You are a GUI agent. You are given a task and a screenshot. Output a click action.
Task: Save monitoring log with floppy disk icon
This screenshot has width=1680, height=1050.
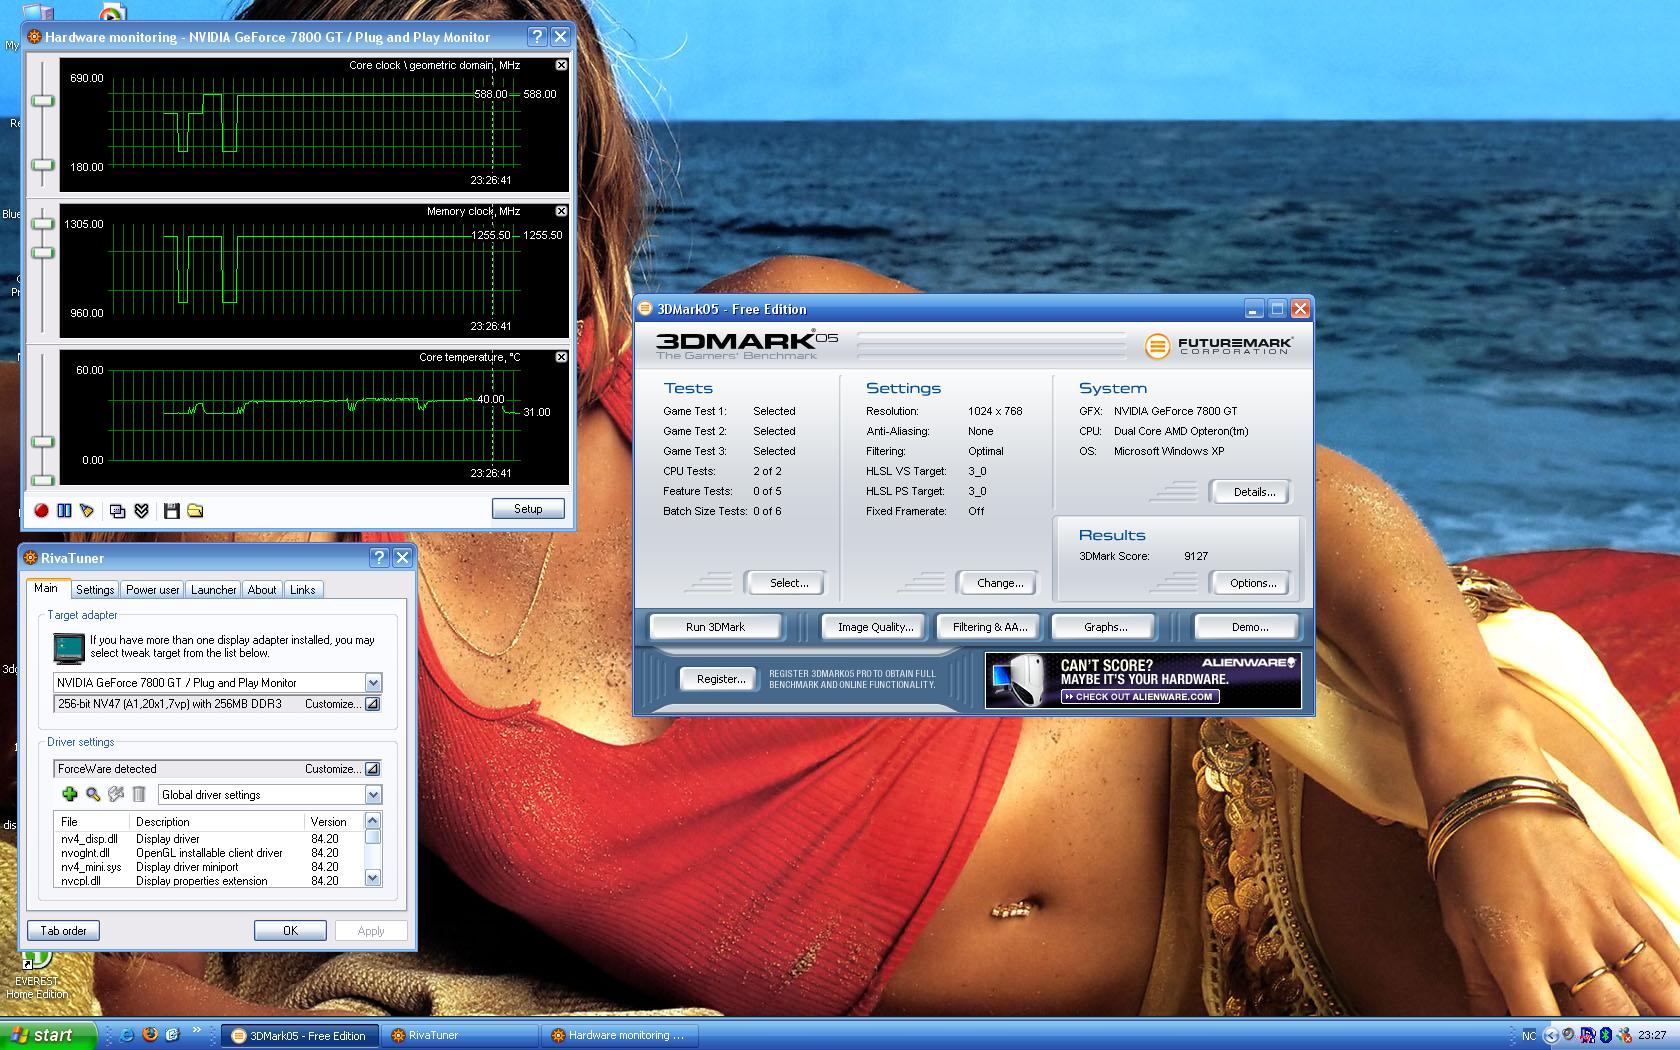tap(171, 511)
